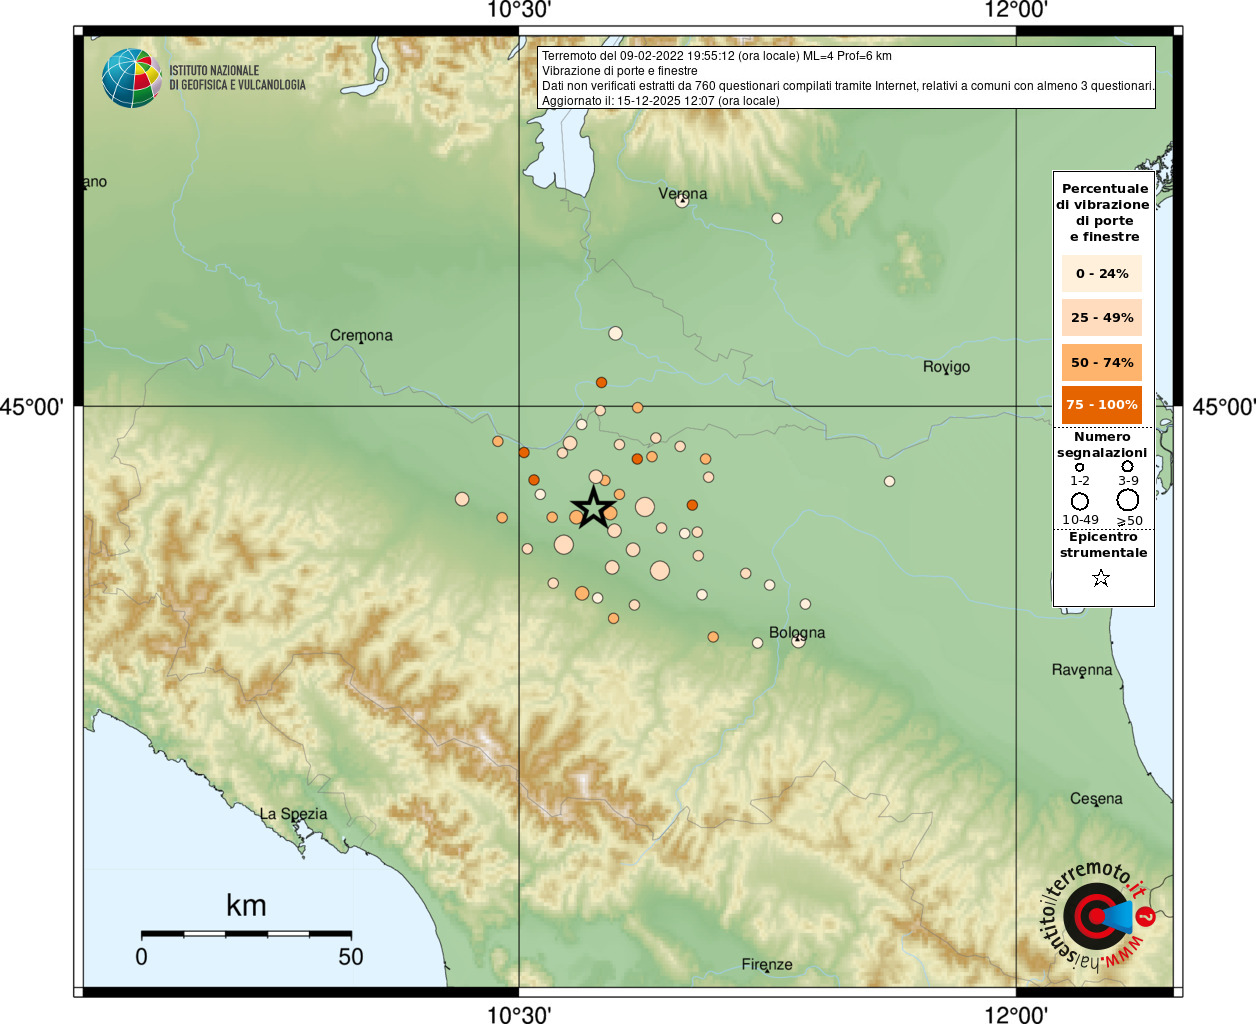Click the top 10°30' longitude label
The width and height of the screenshot is (1256, 1024).
tap(519, 10)
